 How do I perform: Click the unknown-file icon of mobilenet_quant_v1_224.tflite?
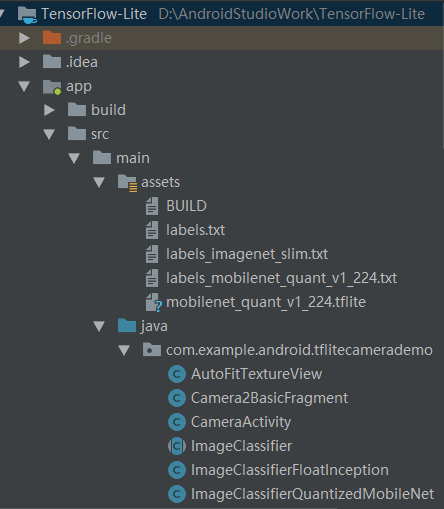click(154, 302)
